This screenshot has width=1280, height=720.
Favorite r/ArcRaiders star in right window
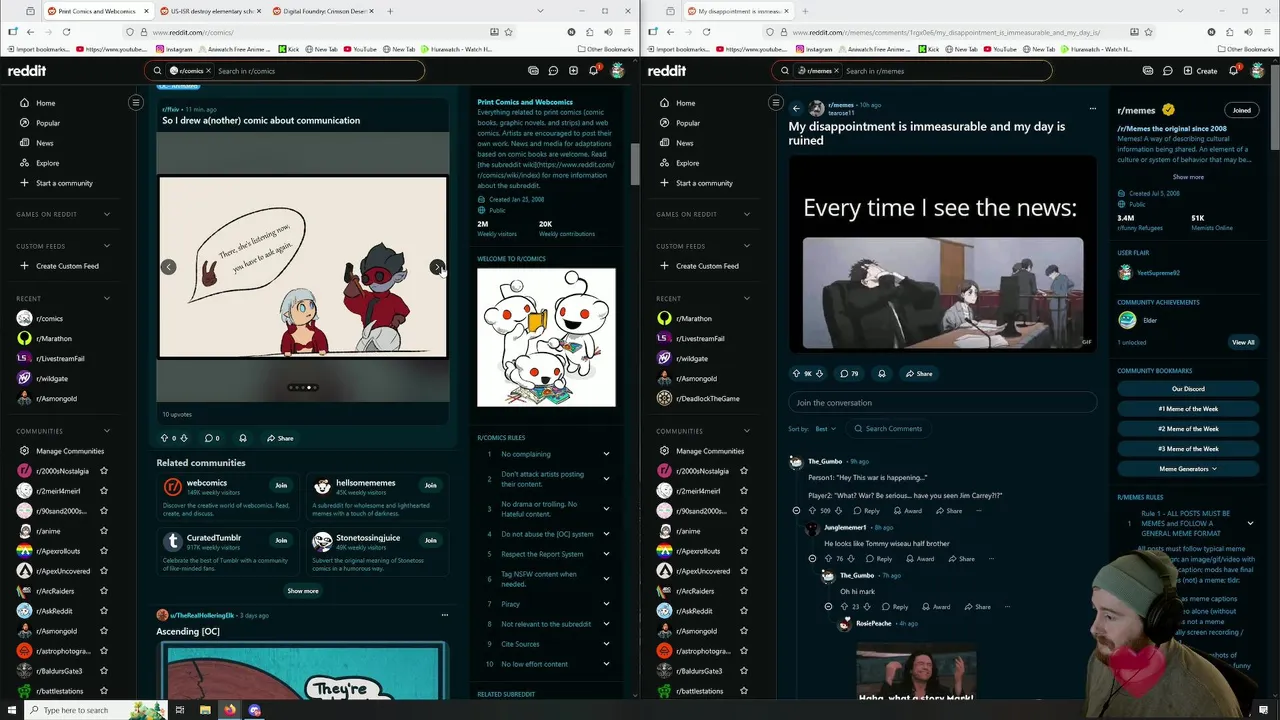click(x=744, y=591)
